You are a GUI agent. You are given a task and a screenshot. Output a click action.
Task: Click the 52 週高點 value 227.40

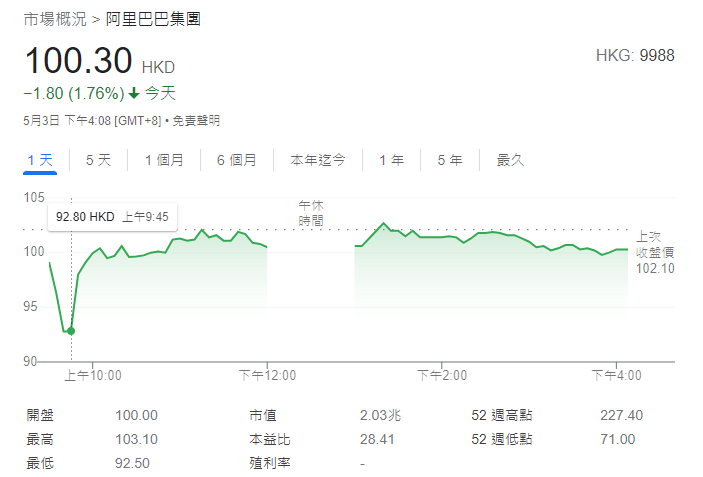tap(623, 415)
